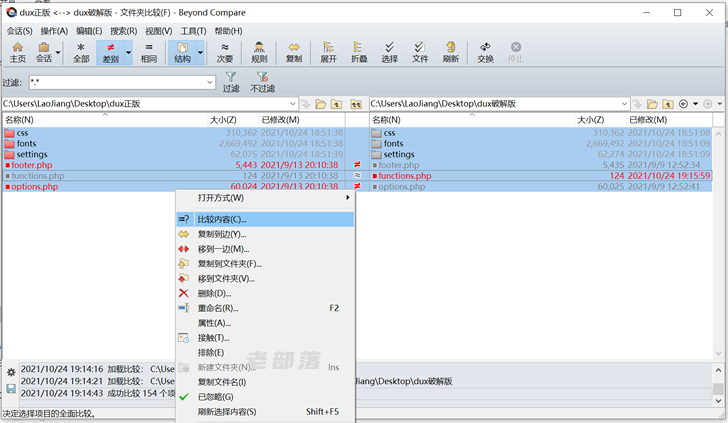Expand all folders with 展开
728x423 pixels.
328,52
